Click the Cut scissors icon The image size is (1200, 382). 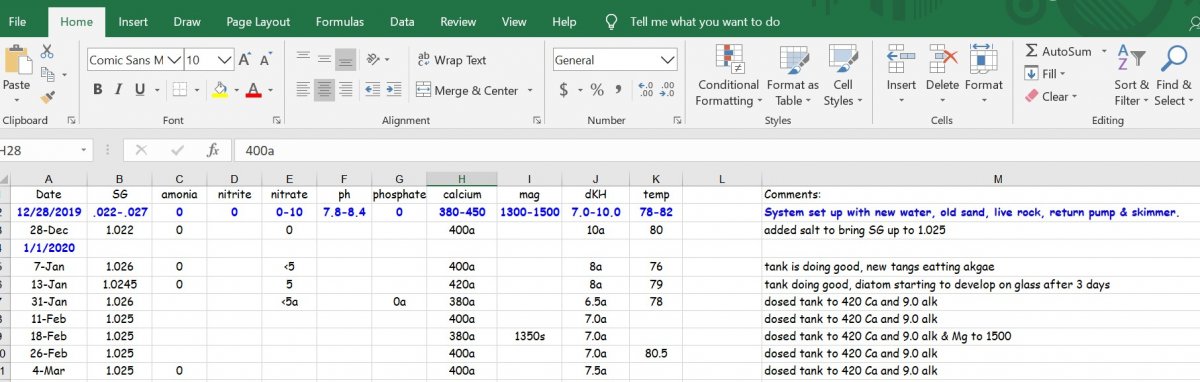click(x=47, y=52)
